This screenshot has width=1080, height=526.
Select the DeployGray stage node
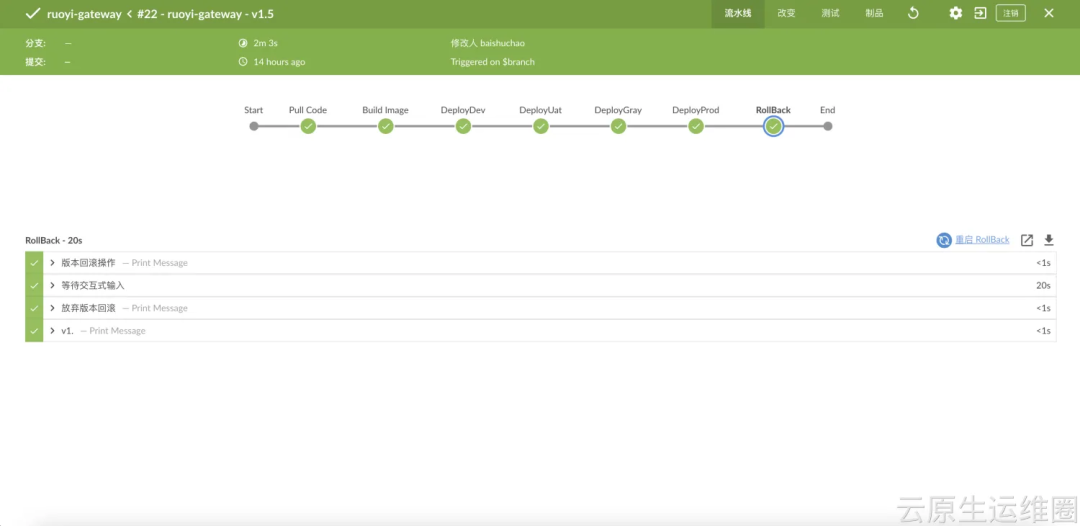pos(619,126)
